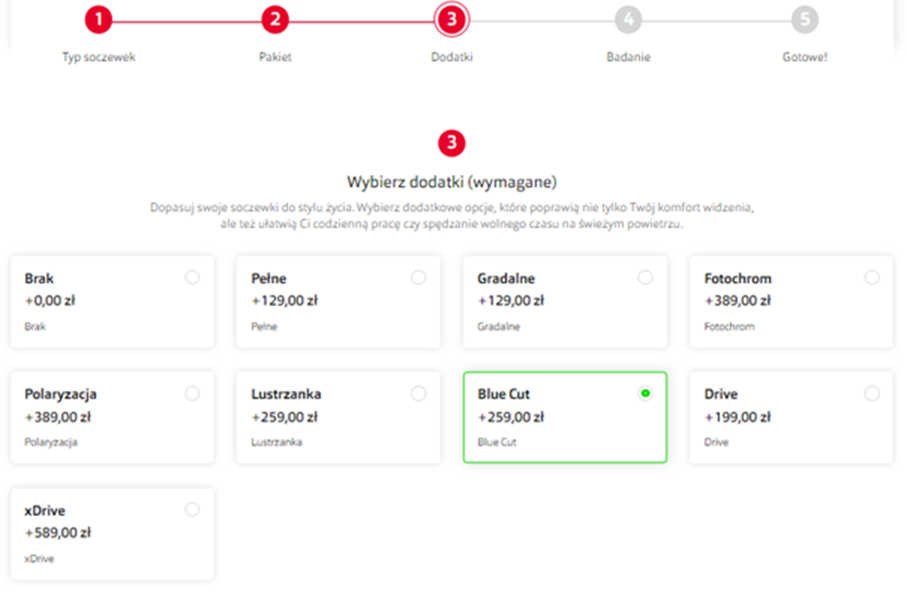Click step 5 Gotowe circle
Screen dimensions: 907x595
[x=805, y=19]
